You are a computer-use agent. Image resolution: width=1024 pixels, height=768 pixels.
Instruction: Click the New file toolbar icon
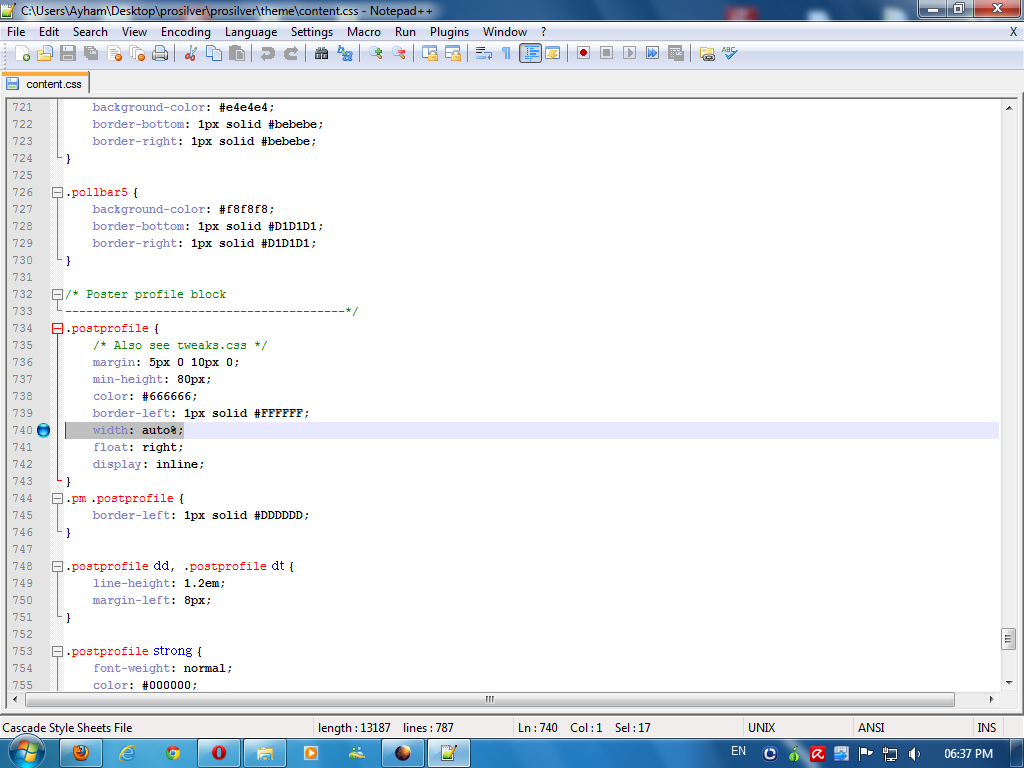click(x=22, y=53)
